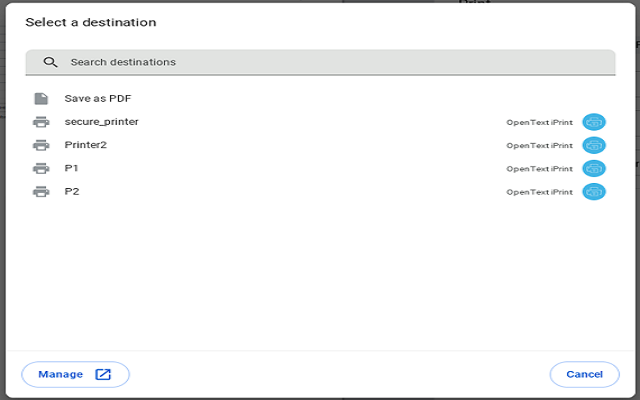The height and width of the screenshot is (400, 640).
Task: Click the printer icon beside P1
Action: coord(41,168)
